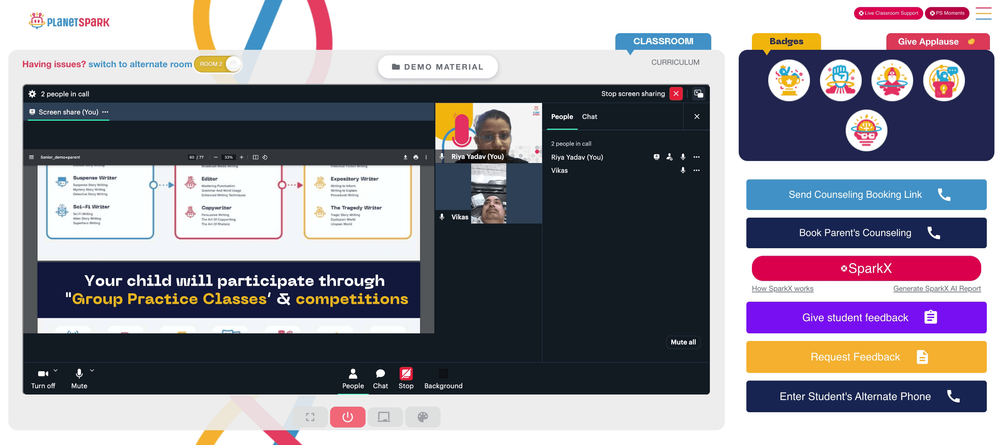Zoom out in shared PDF viewer

(x=216, y=157)
